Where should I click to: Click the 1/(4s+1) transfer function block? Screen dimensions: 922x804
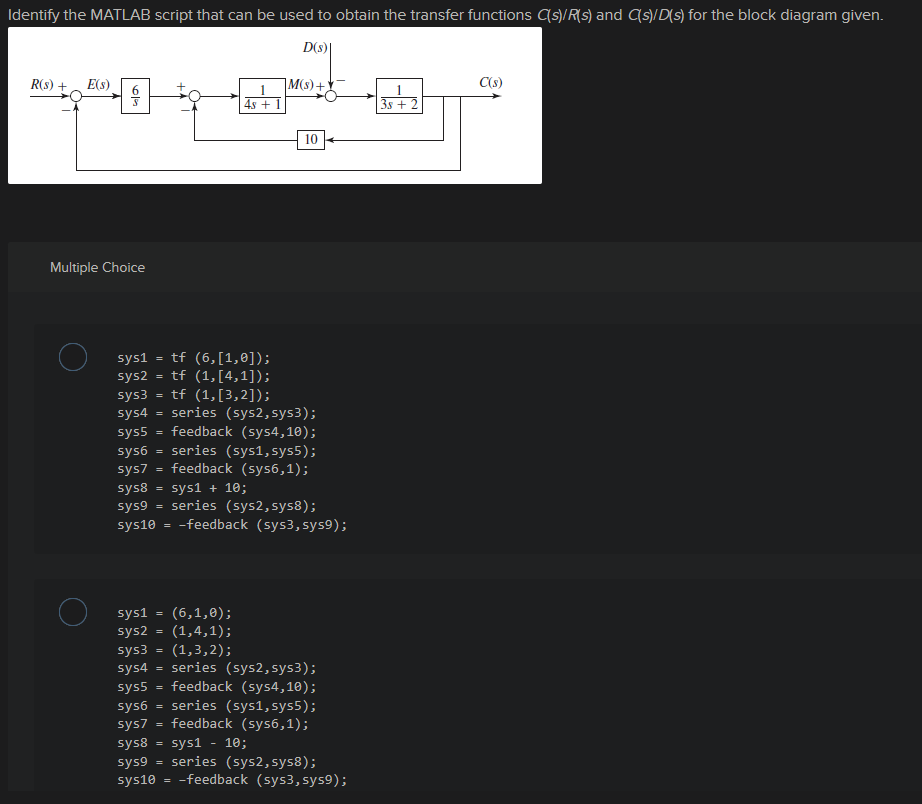(x=261, y=97)
